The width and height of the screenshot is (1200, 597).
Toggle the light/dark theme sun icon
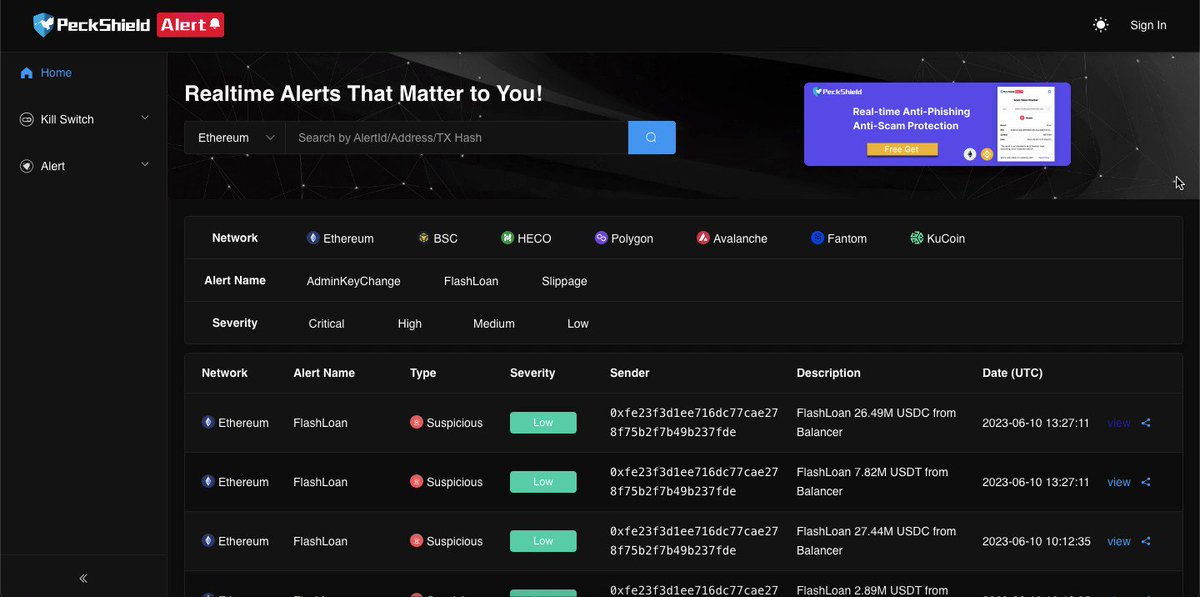[1101, 25]
